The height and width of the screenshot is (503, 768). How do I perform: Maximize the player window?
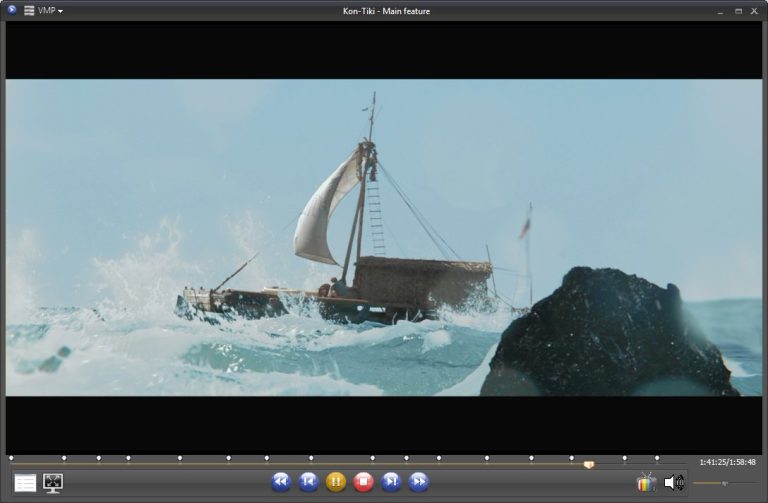click(x=738, y=10)
